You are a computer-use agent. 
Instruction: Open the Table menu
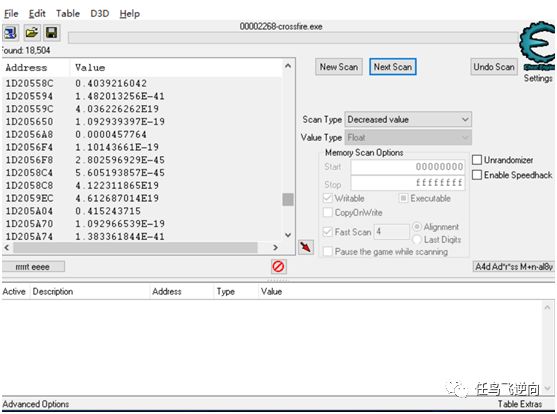point(67,14)
